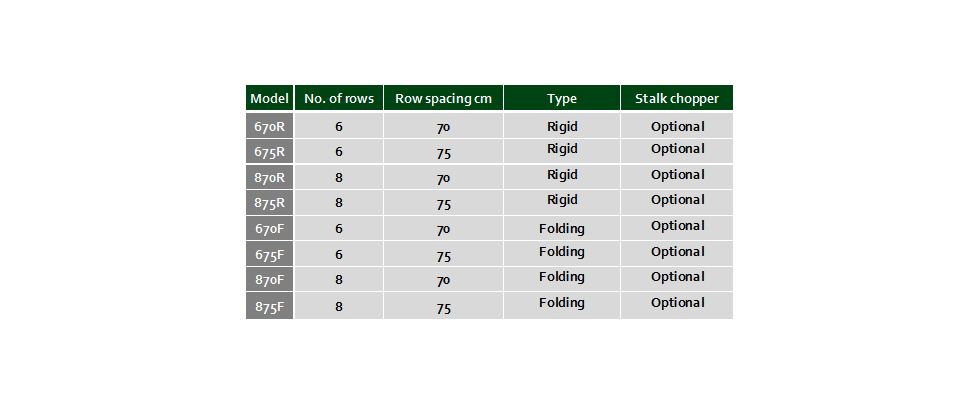980x400 pixels.
Task: Select the Type column header
Action: click(562, 98)
